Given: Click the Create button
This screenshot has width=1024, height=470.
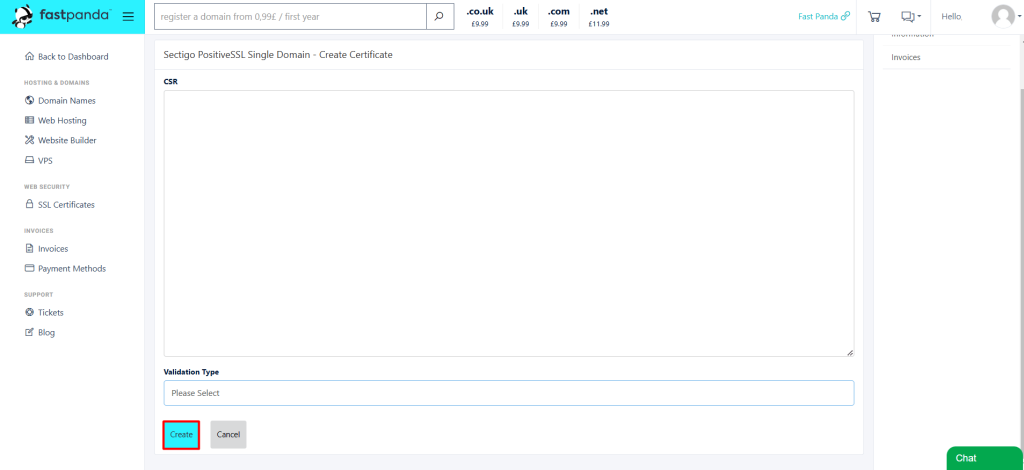Looking at the screenshot, I should click(181, 435).
